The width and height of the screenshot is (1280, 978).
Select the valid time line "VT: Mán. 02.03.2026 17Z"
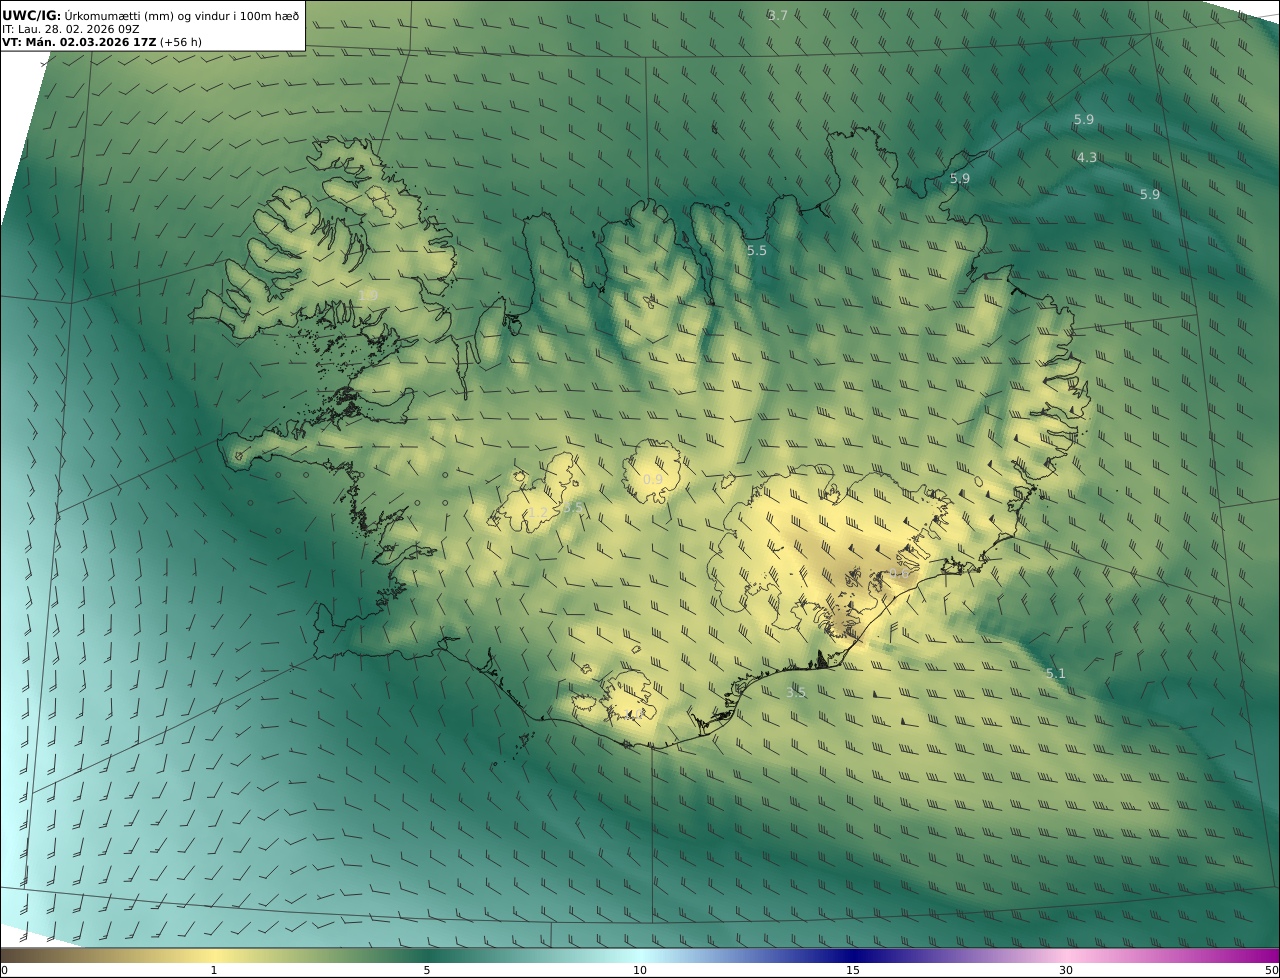pos(79,43)
